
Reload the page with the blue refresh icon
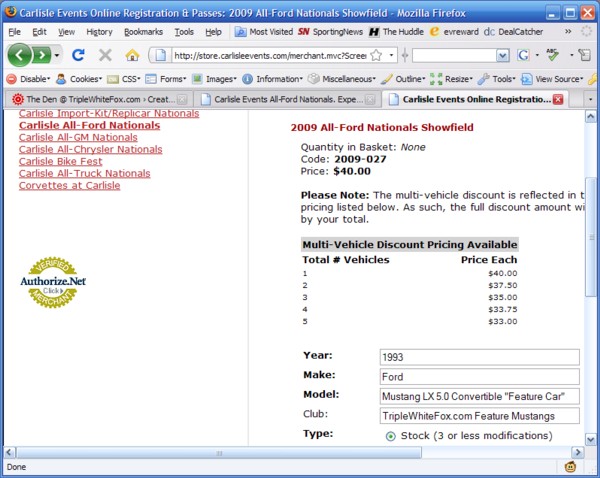point(78,55)
